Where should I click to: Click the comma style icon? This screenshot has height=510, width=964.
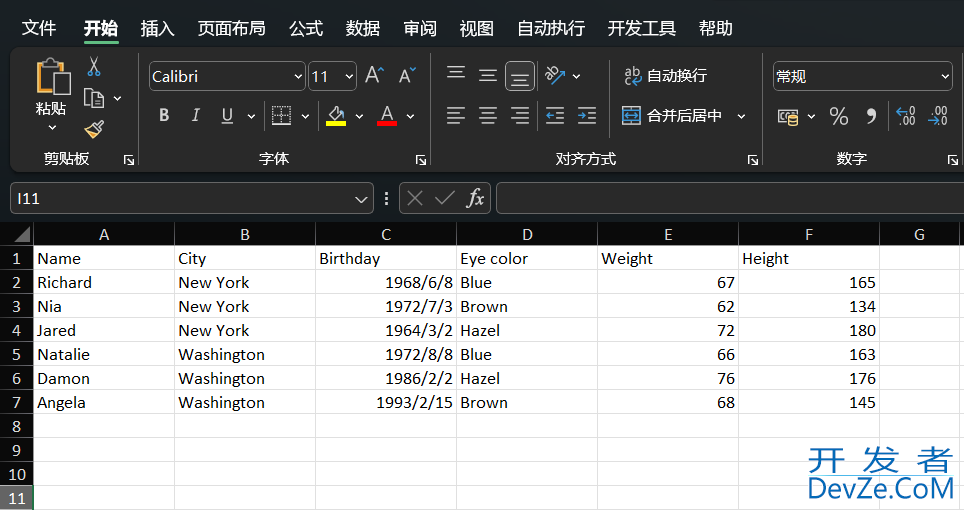click(x=871, y=117)
